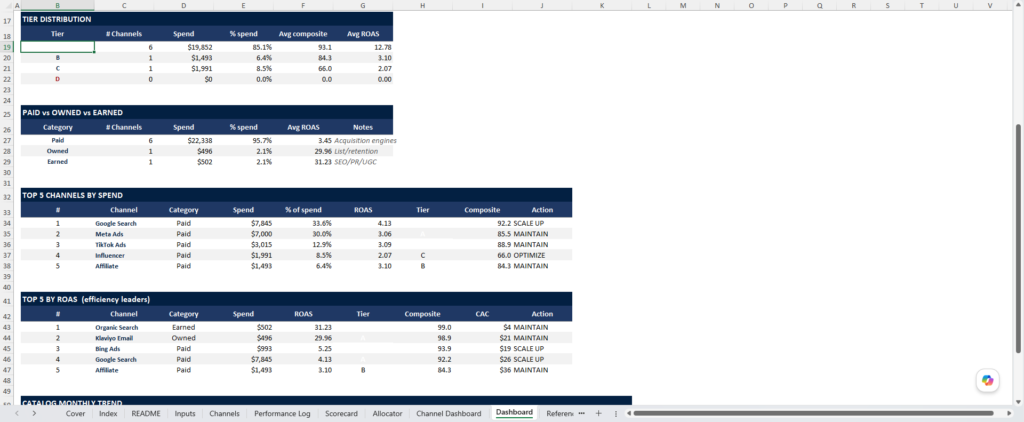
Task: Click the Avg composite column heading
Action: (303, 34)
